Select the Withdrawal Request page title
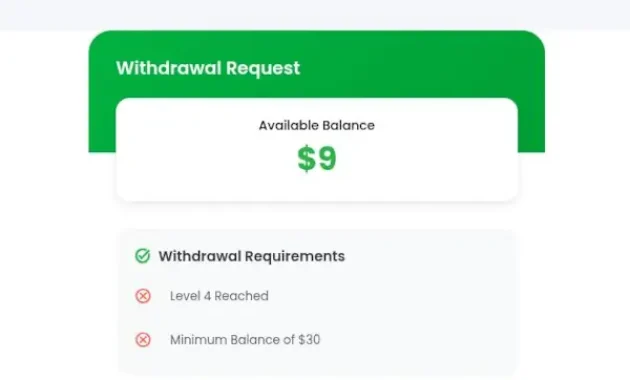 coord(208,68)
